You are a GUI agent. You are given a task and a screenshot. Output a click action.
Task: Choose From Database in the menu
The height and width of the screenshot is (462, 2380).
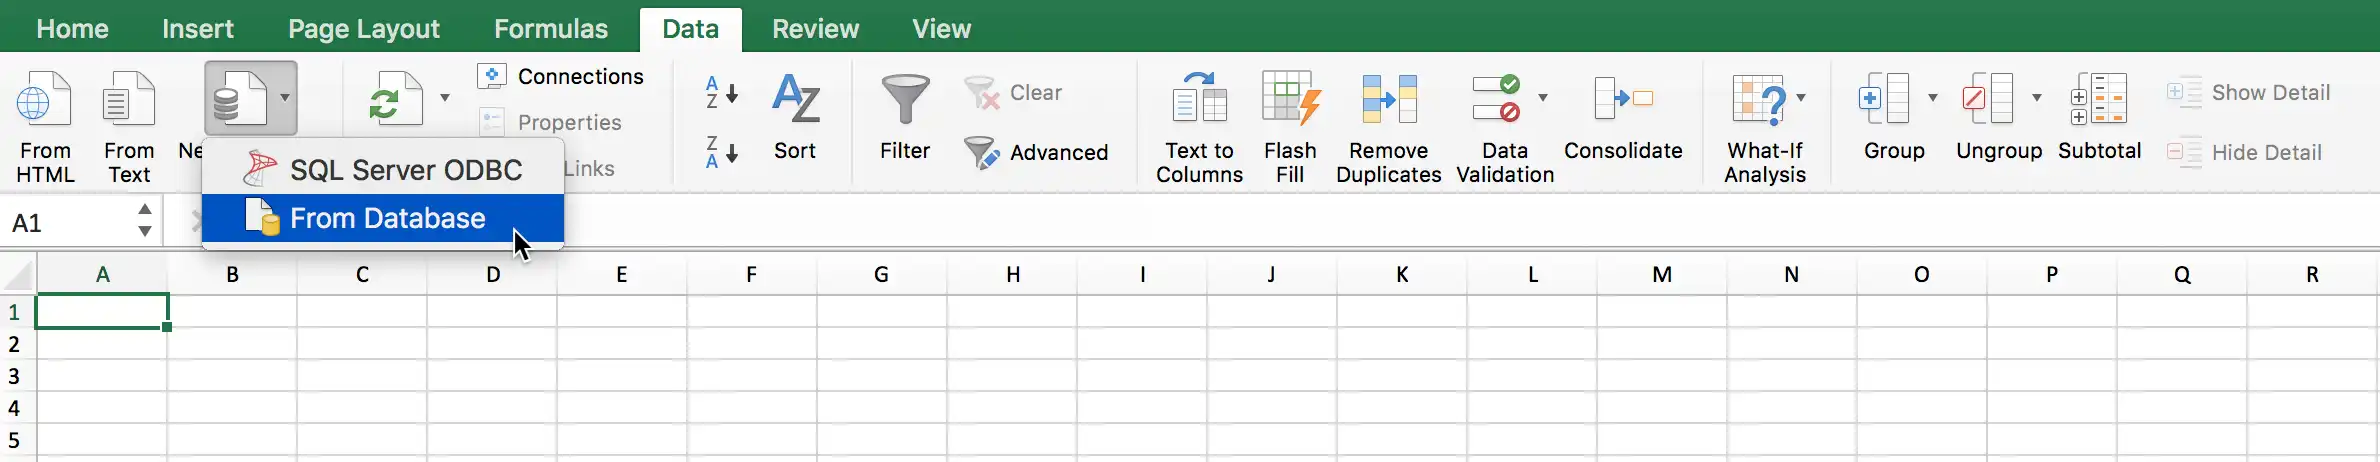point(387,218)
